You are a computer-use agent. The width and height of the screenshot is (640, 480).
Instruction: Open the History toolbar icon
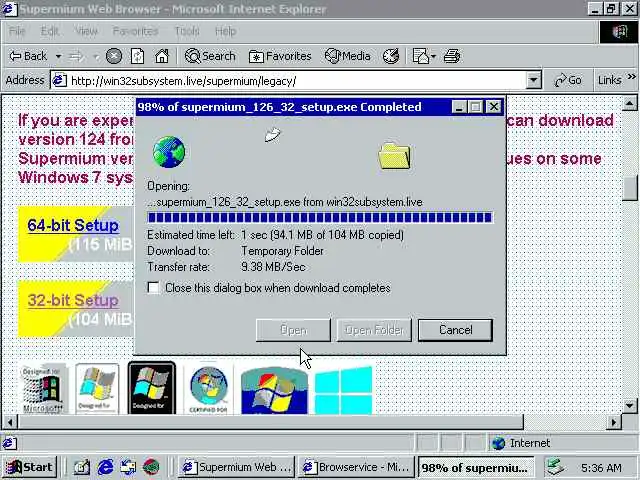pos(391,56)
